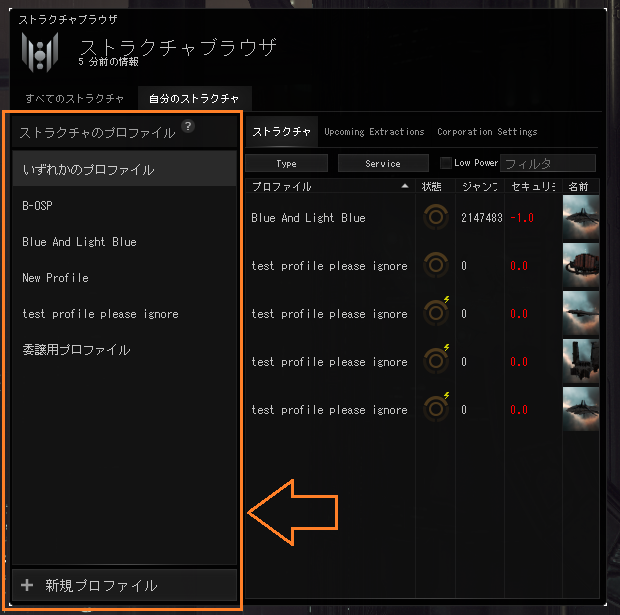Click the 新規プロファイル button
The image size is (620, 615).
[125, 585]
